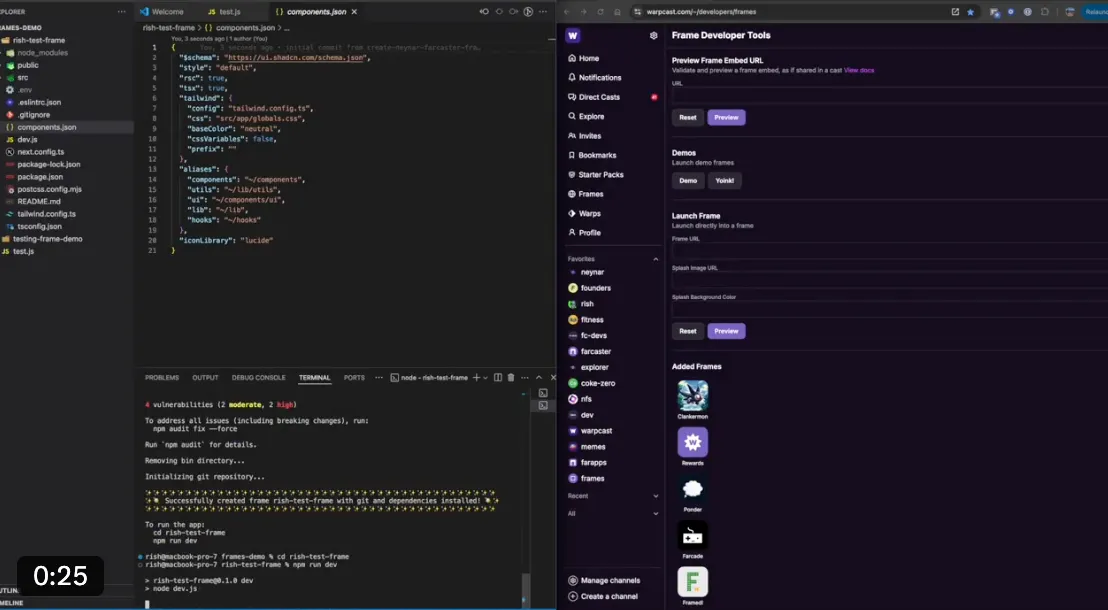Click Manage channels
Viewport: 1108px width, 610px height.
tap(604, 580)
